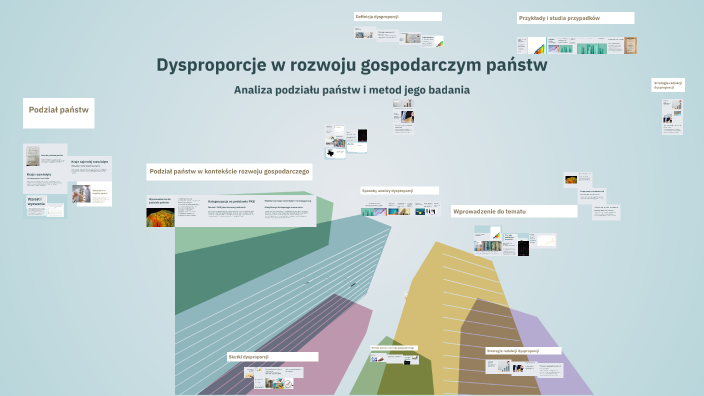
Task: Click the slide strip under 'Sposoby analizy dysproporcji'
Action: [400, 209]
